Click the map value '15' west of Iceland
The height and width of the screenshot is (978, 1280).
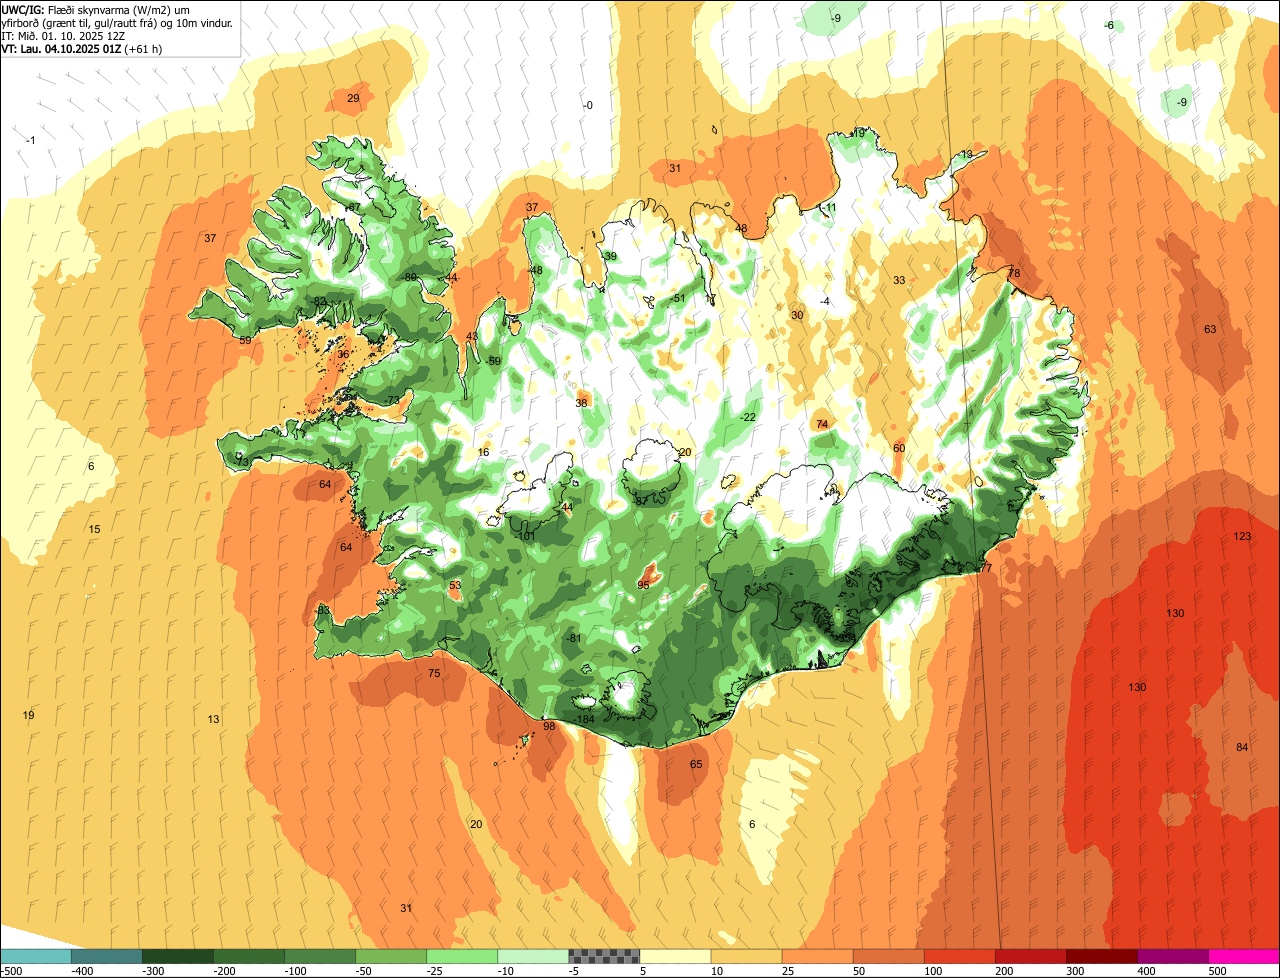pyautogui.click(x=94, y=530)
